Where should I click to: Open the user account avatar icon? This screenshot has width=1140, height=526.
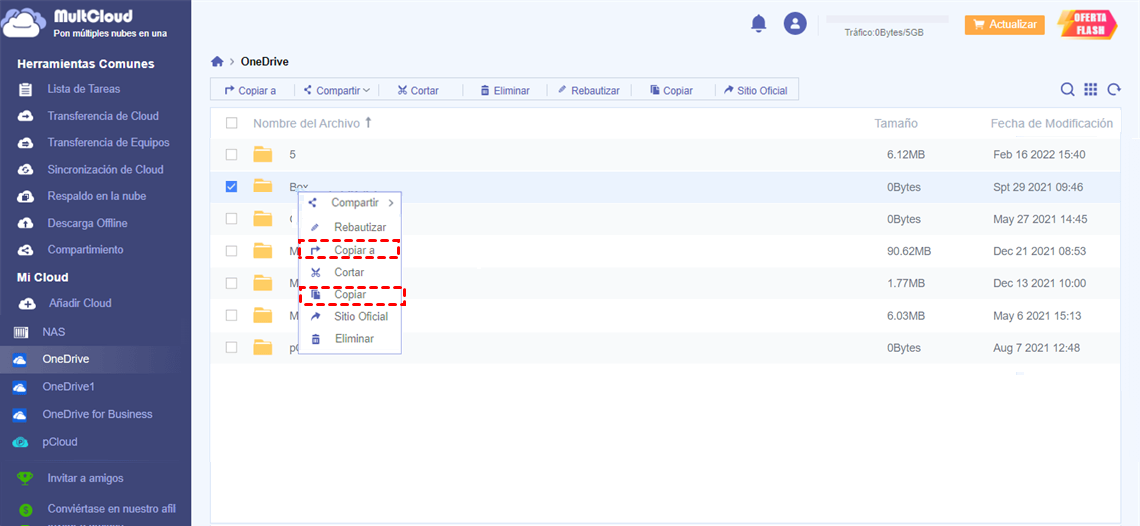(x=795, y=23)
